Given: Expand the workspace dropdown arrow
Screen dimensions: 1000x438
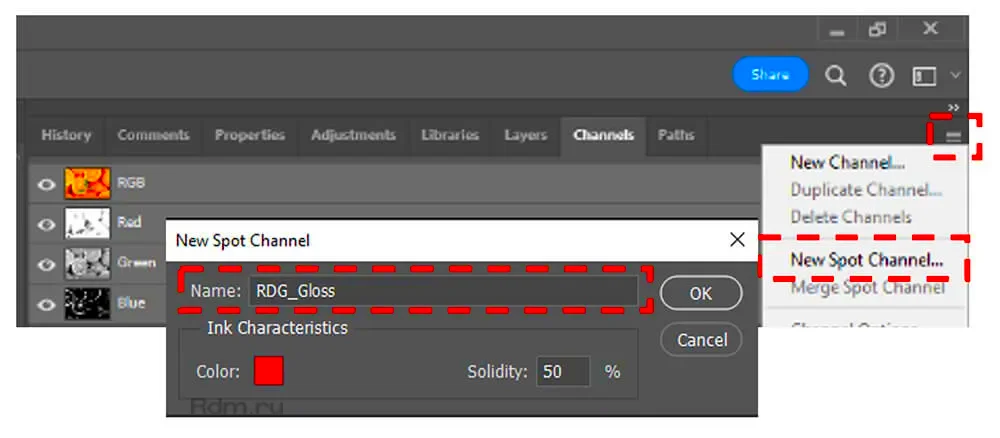Looking at the screenshot, I should click(955, 75).
